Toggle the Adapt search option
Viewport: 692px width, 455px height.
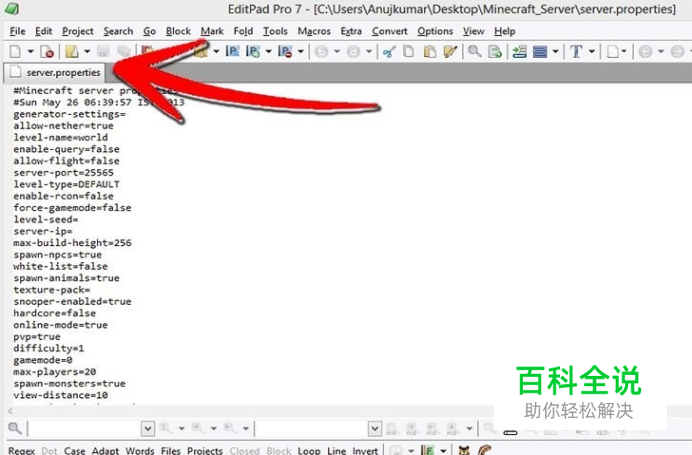pos(105,451)
